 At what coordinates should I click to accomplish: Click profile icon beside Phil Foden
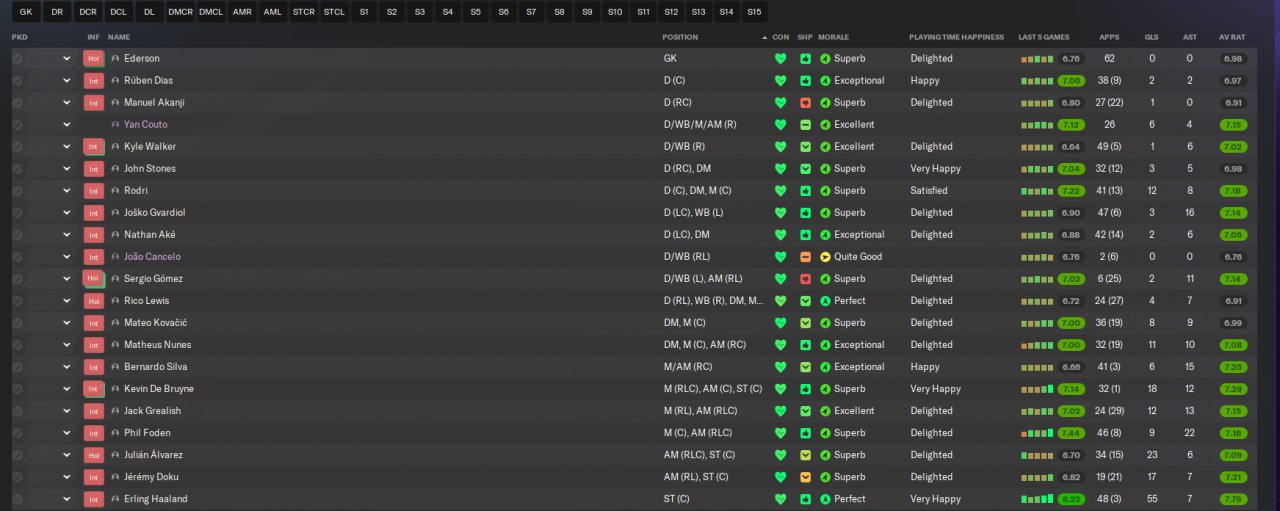(115, 433)
